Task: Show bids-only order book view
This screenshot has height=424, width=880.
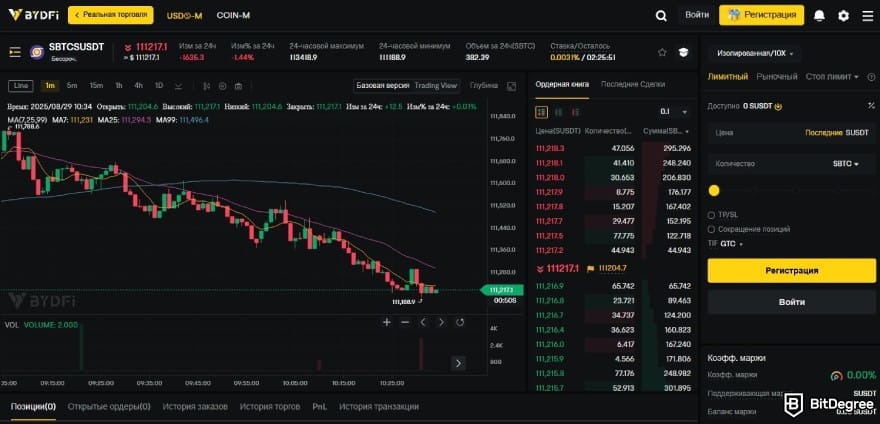Action: [x=558, y=112]
